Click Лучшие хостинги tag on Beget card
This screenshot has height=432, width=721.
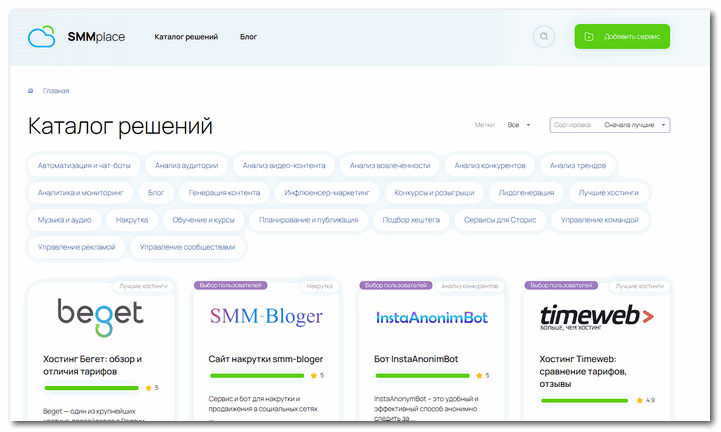coord(143,286)
